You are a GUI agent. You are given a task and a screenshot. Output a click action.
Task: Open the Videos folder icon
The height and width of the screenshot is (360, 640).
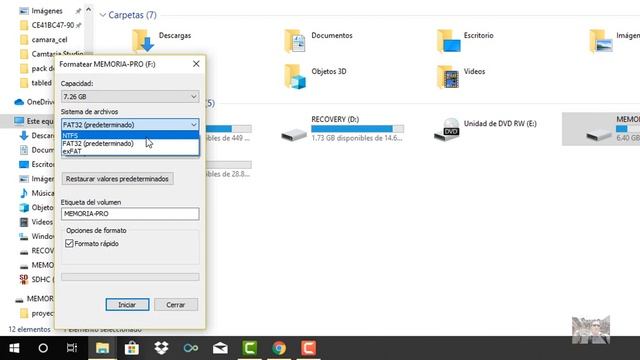448,77
